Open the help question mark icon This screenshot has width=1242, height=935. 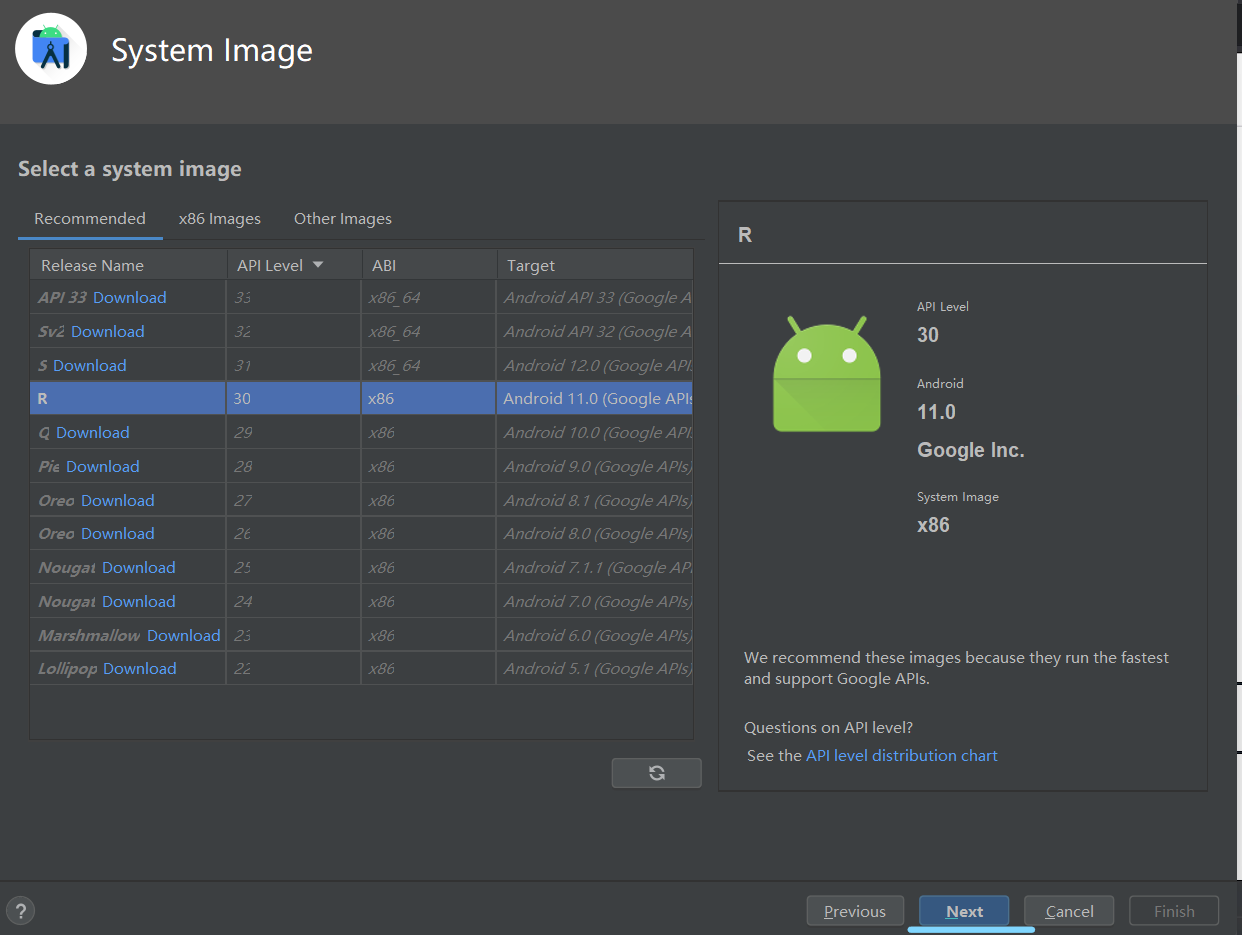(21, 910)
